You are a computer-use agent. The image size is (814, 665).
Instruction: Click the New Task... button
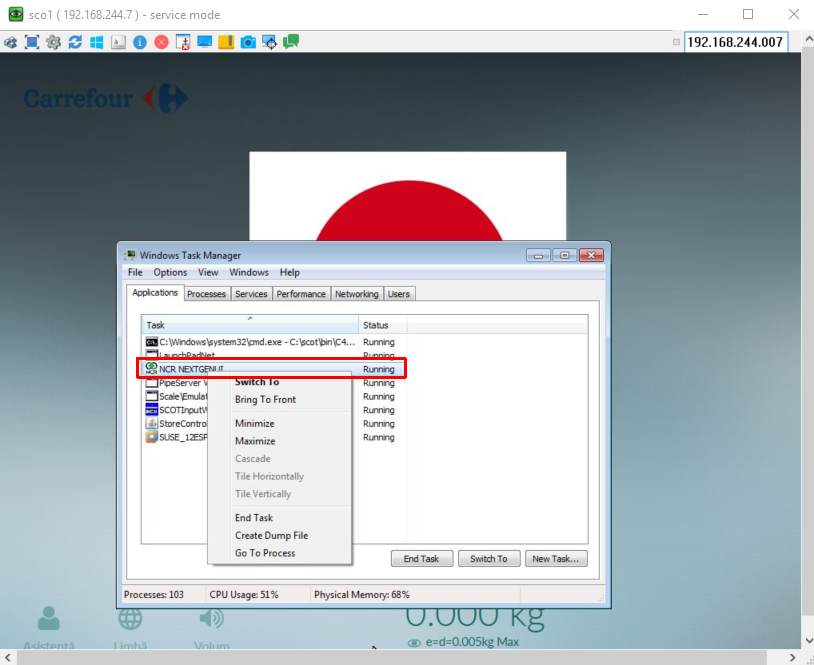coord(556,559)
